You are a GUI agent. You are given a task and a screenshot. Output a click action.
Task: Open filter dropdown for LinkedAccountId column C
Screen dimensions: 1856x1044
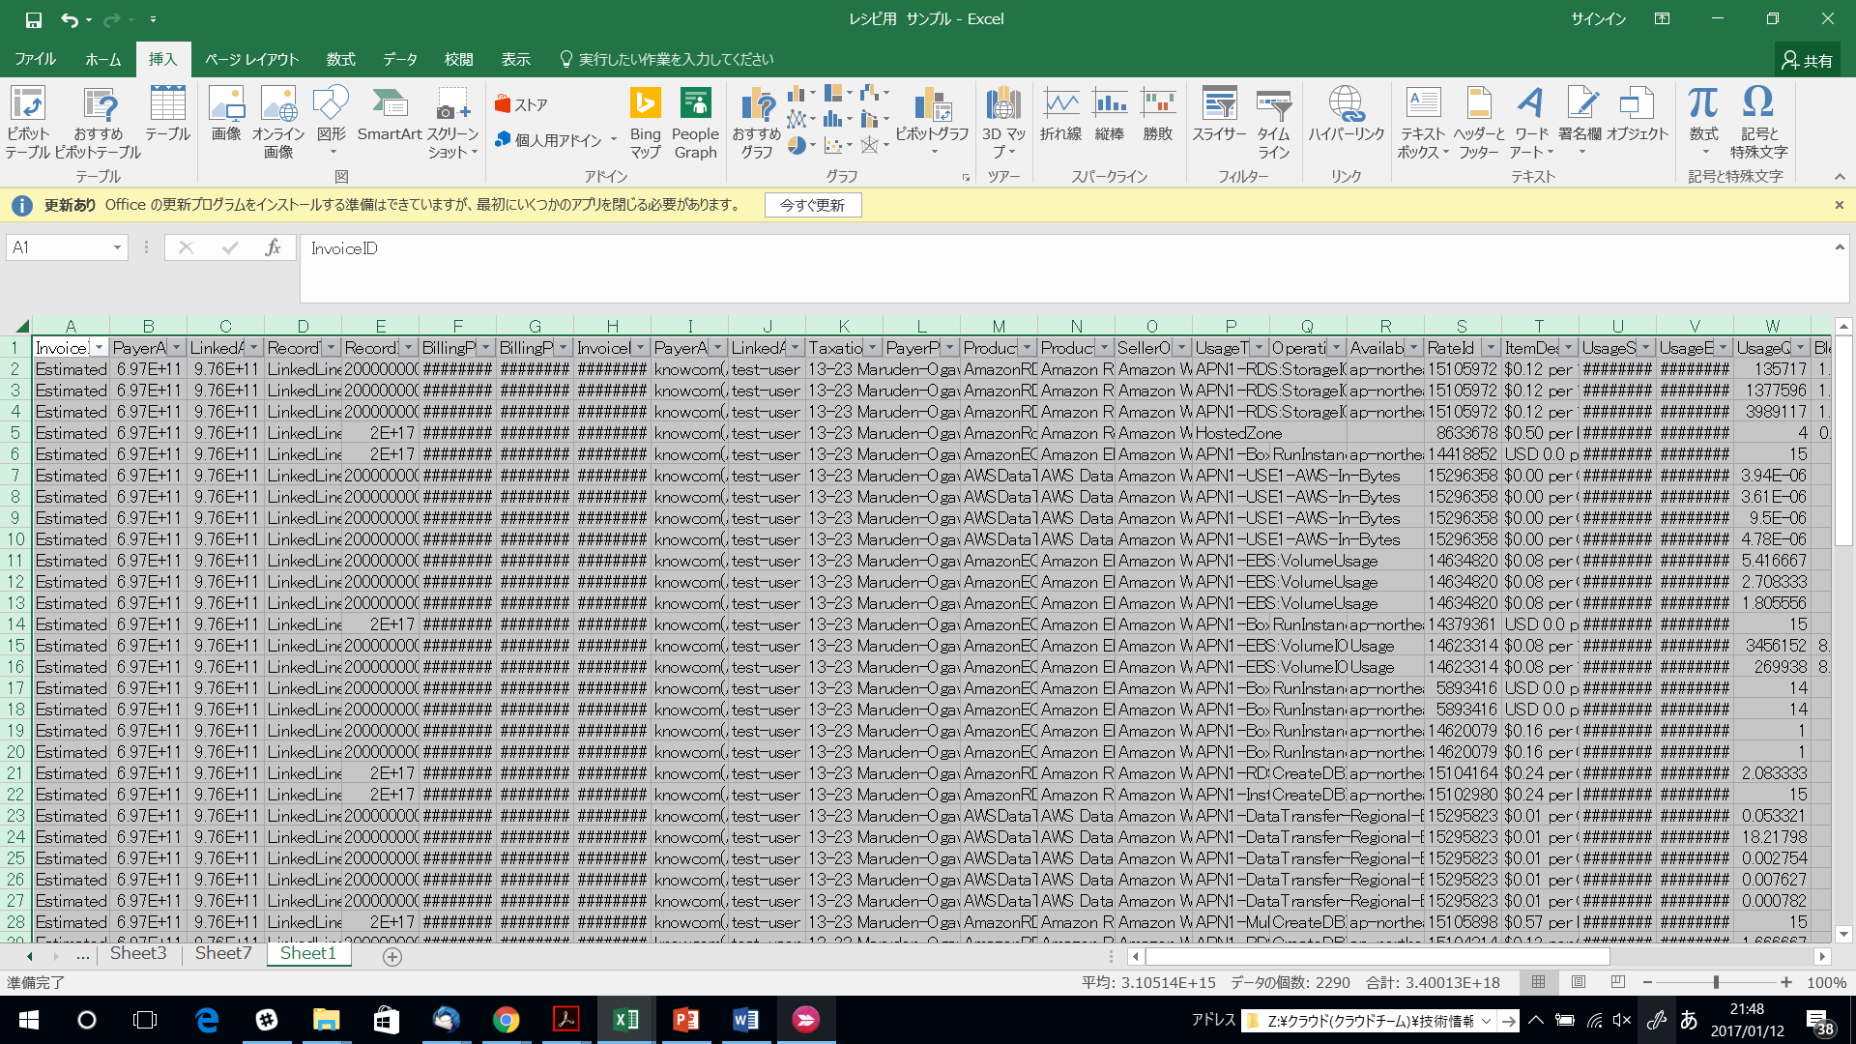point(253,347)
